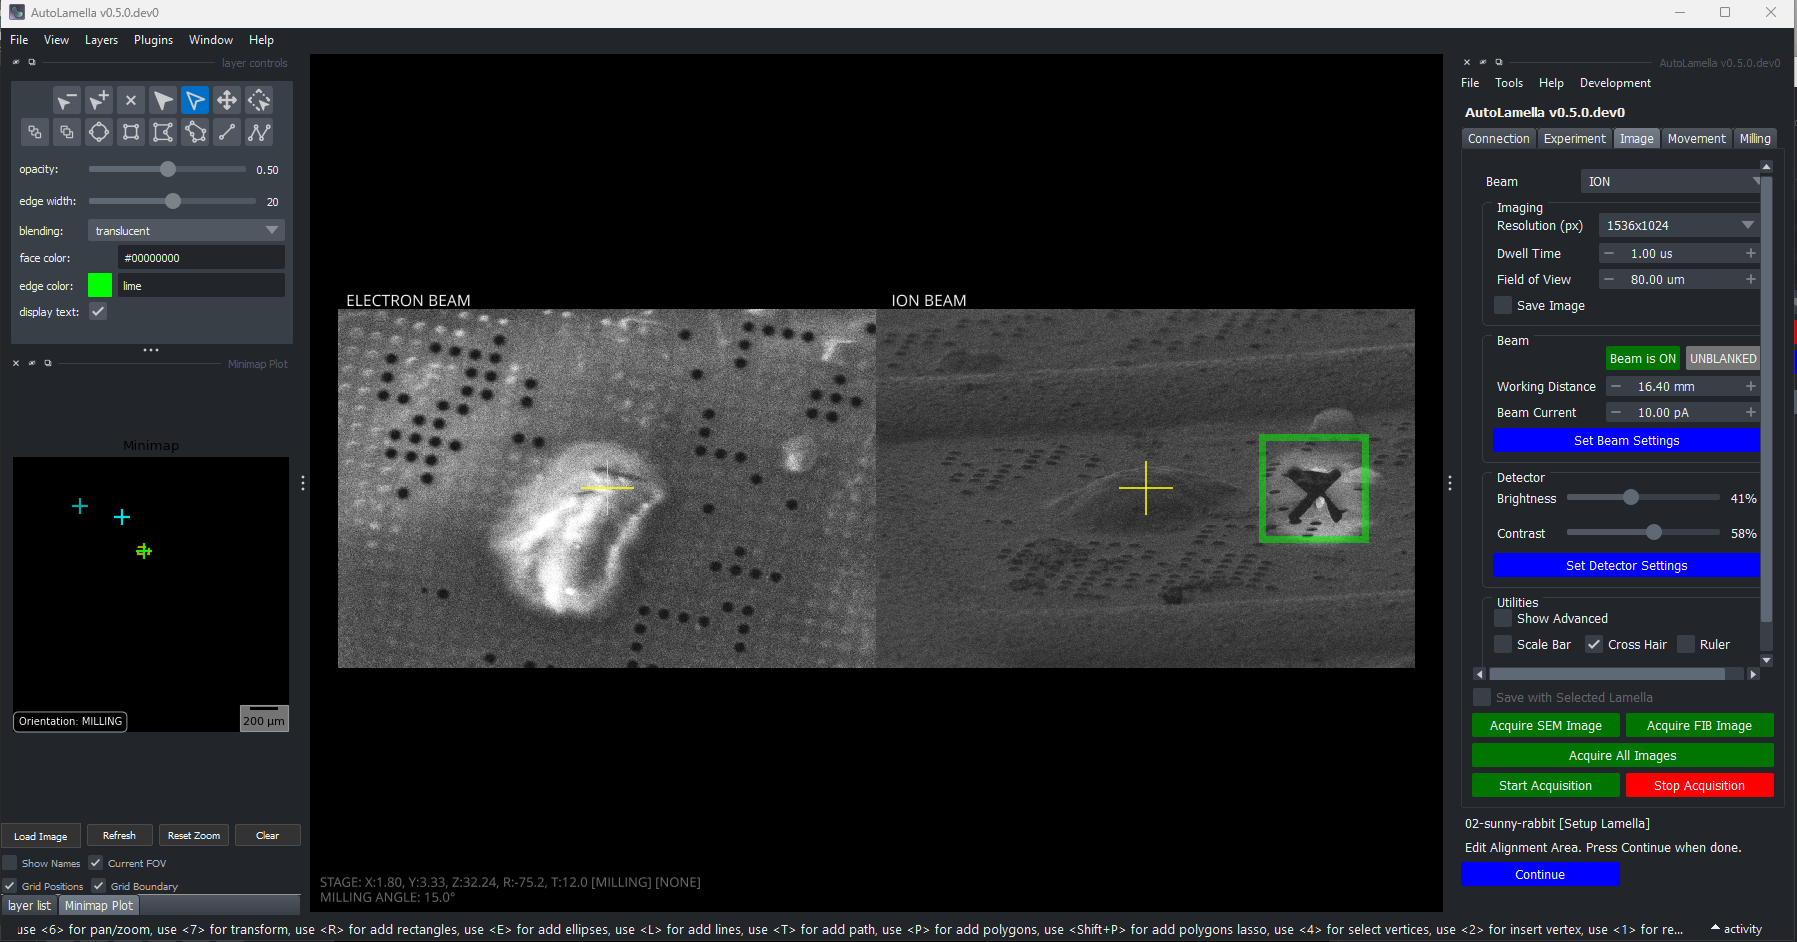The image size is (1797, 942).
Task: Activate the polygon drawing tool
Action: click(x=163, y=131)
